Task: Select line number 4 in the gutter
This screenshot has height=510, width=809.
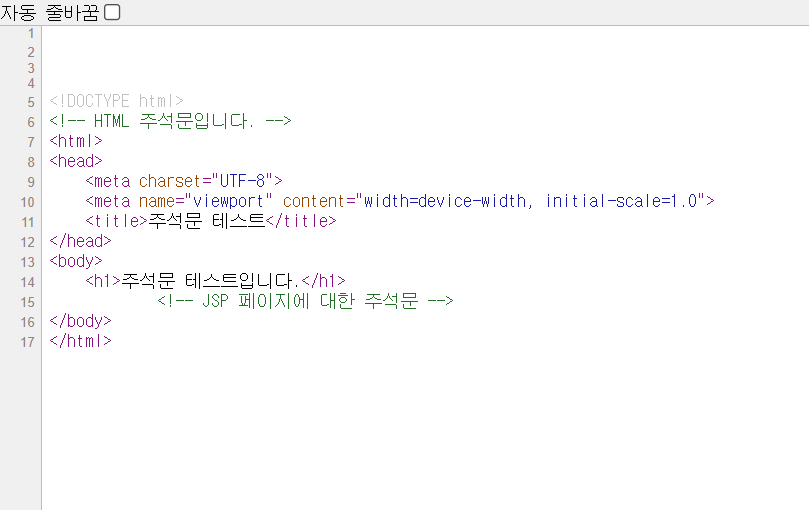Action: (31, 83)
